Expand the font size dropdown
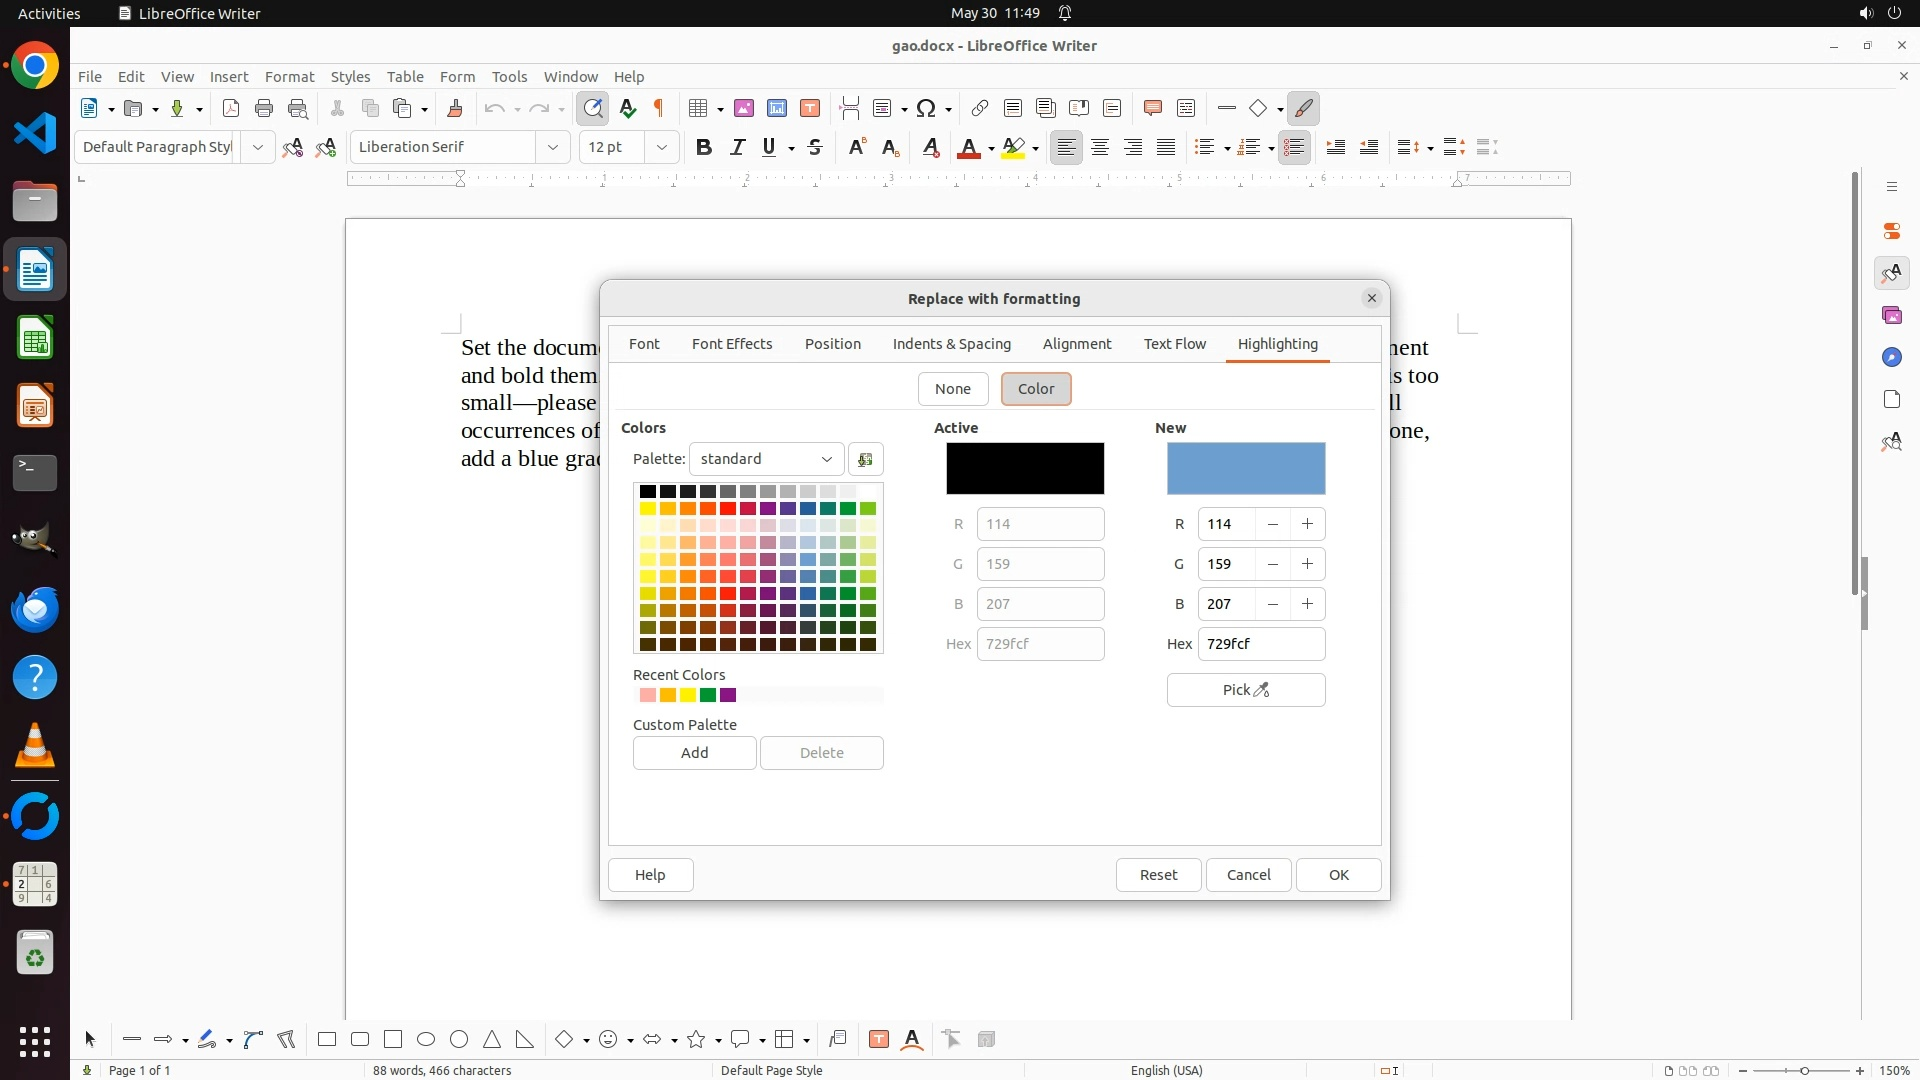The height and width of the screenshot is (1080, 1920). (661, 147)
